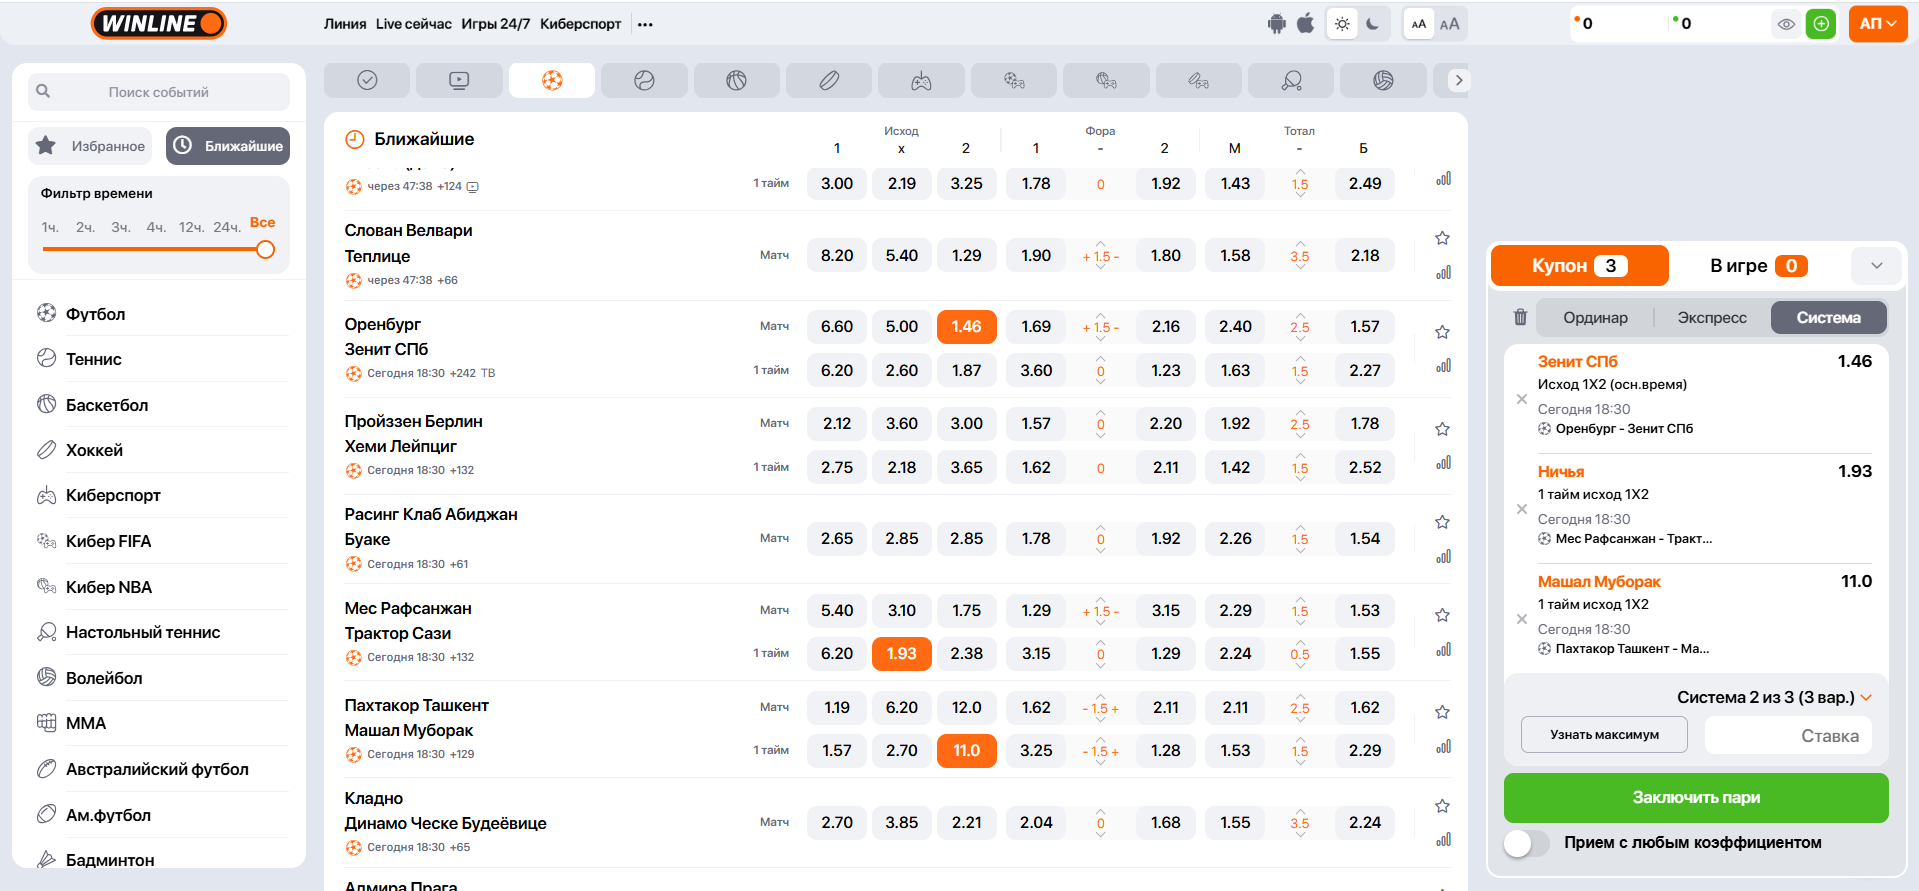
Task: Select the table tennis filter icon
Action: coord(1291,80)
